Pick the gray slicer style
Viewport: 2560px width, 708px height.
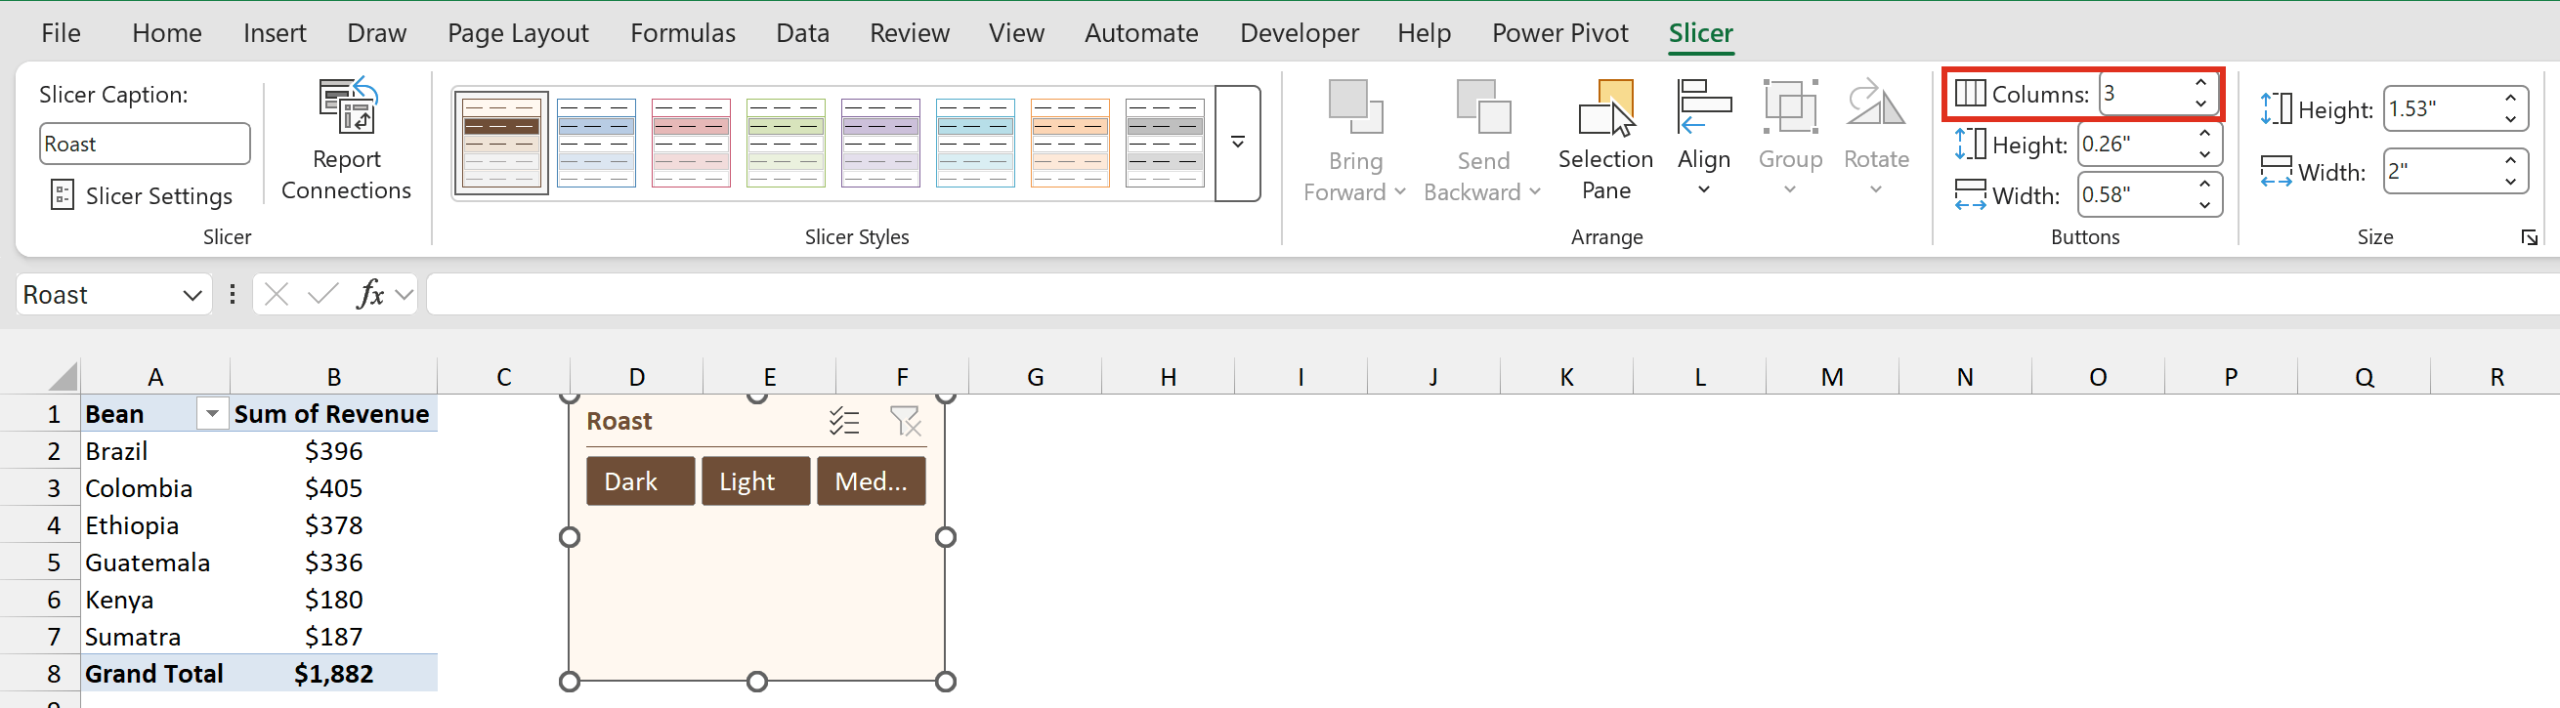coord(1165,143)
